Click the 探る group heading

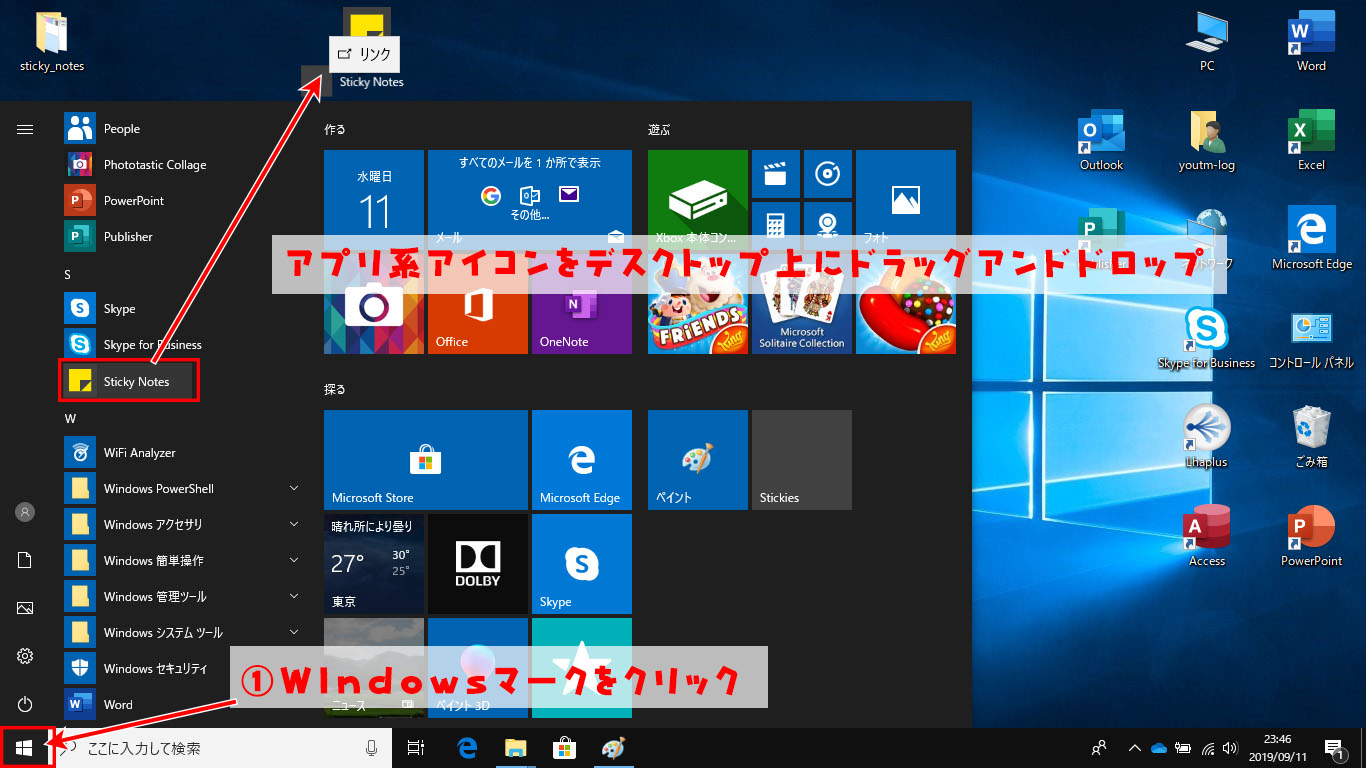(x=335, y=389)
